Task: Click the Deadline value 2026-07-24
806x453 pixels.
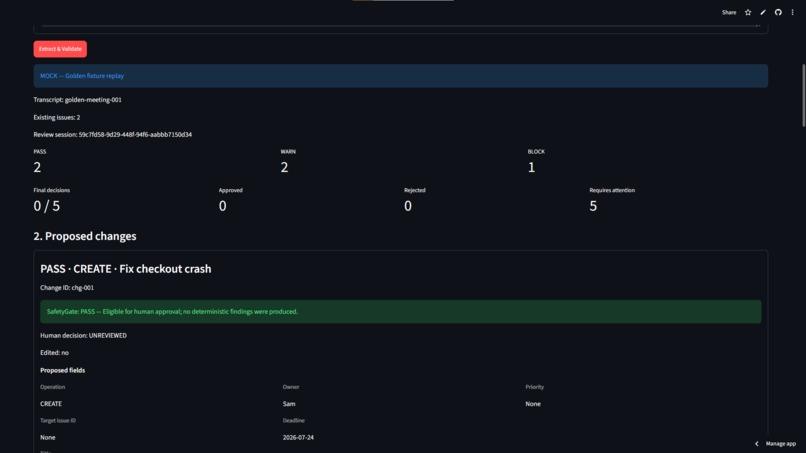Action: coord(298,437)
